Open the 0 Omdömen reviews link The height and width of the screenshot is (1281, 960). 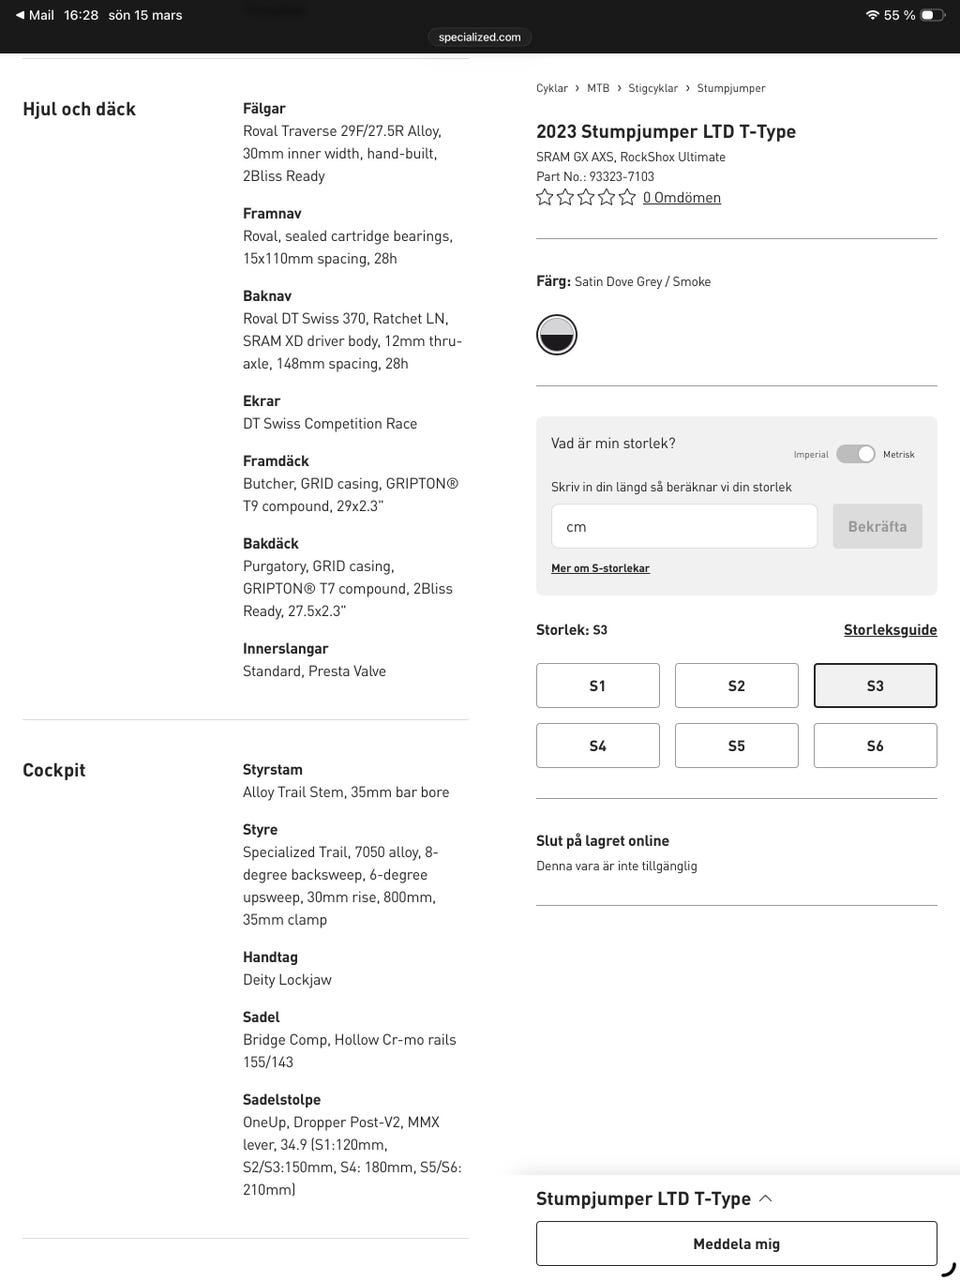[682, 198]
